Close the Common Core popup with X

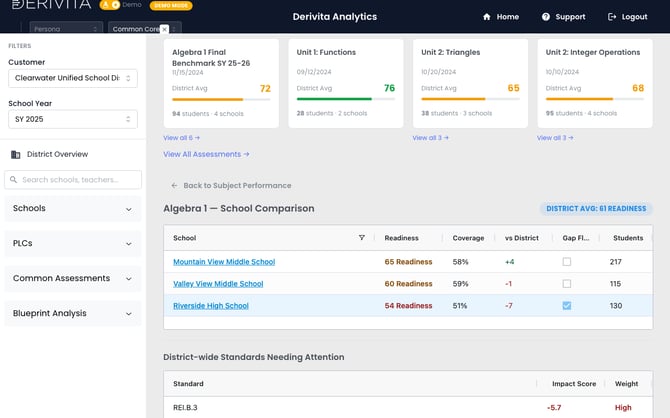(164, 29)
